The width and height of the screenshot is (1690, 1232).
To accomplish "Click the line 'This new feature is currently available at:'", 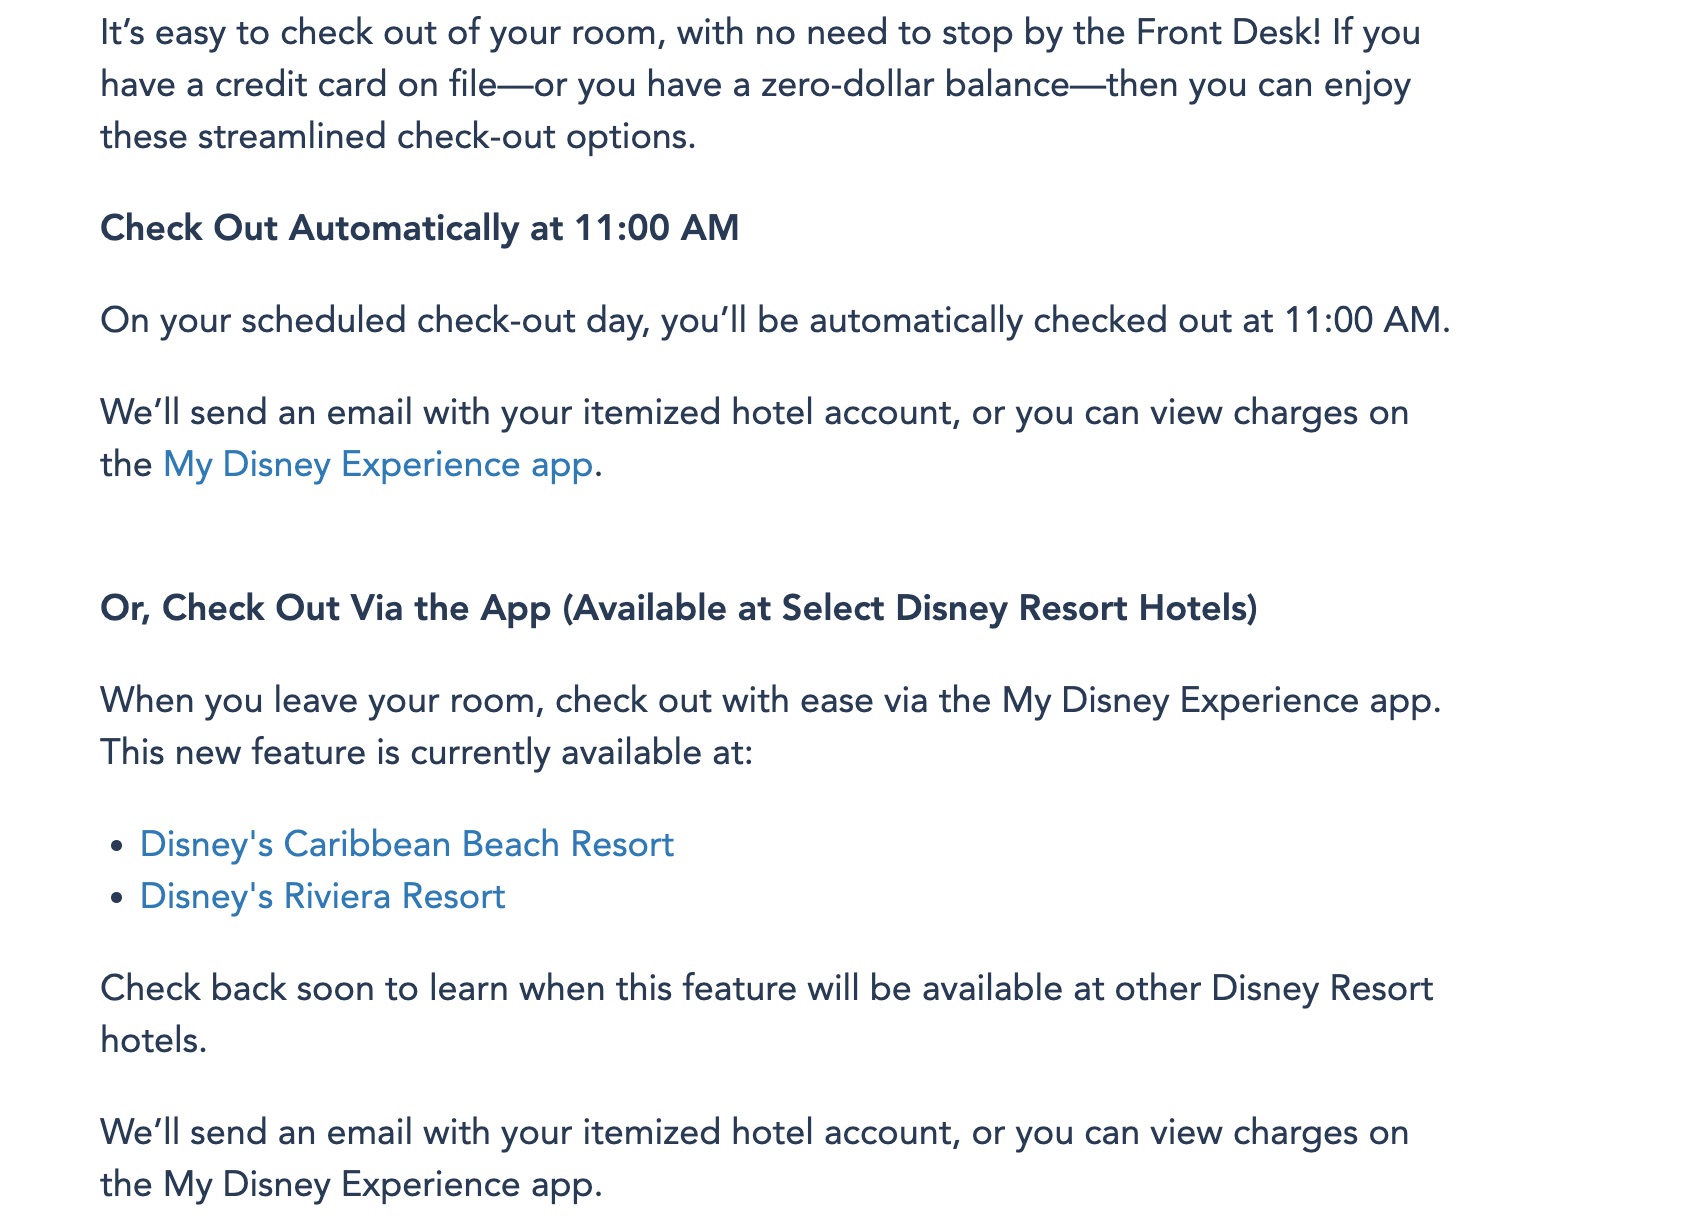I will pyautogui.click(x=426, y=752).
